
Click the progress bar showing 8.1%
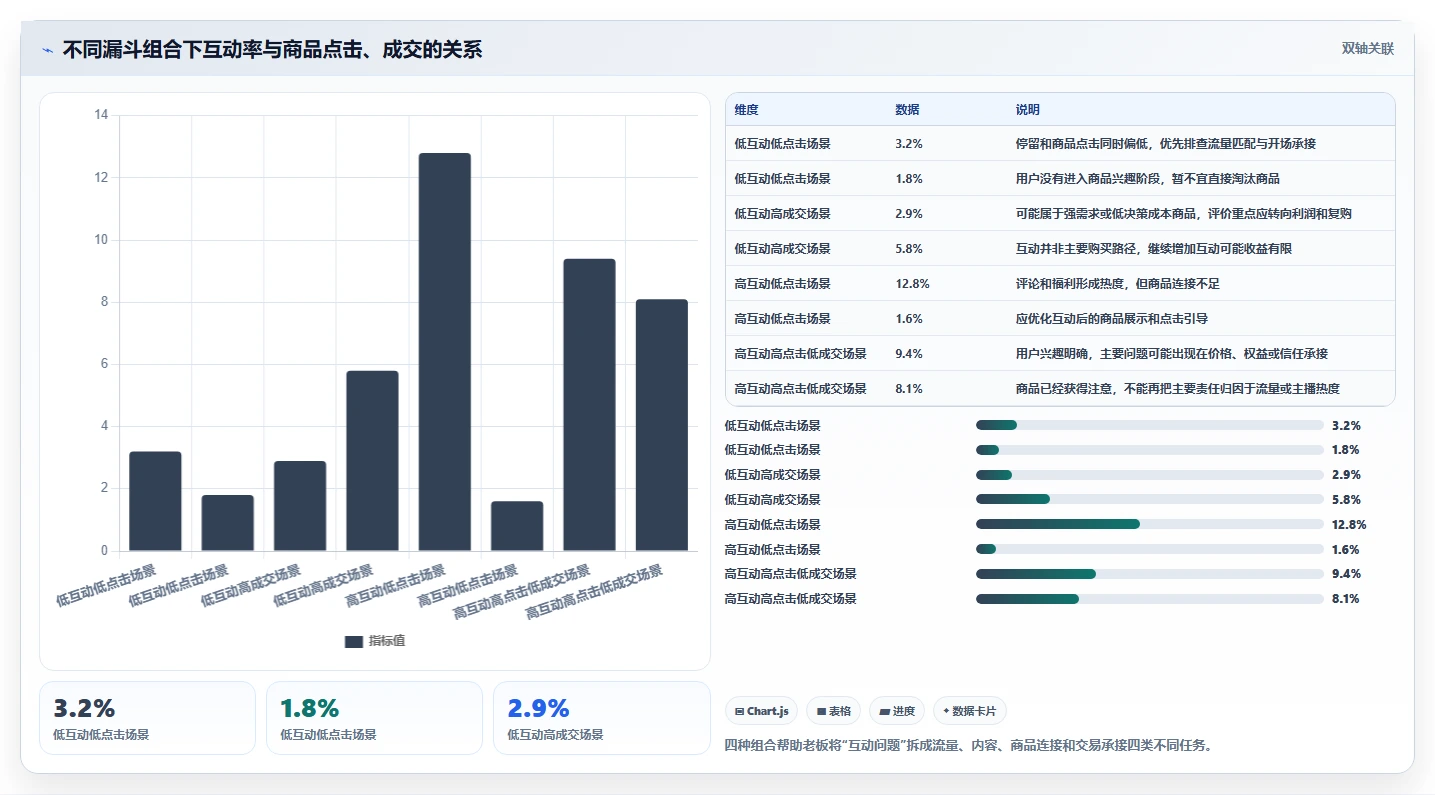[x=1149, y=599]
